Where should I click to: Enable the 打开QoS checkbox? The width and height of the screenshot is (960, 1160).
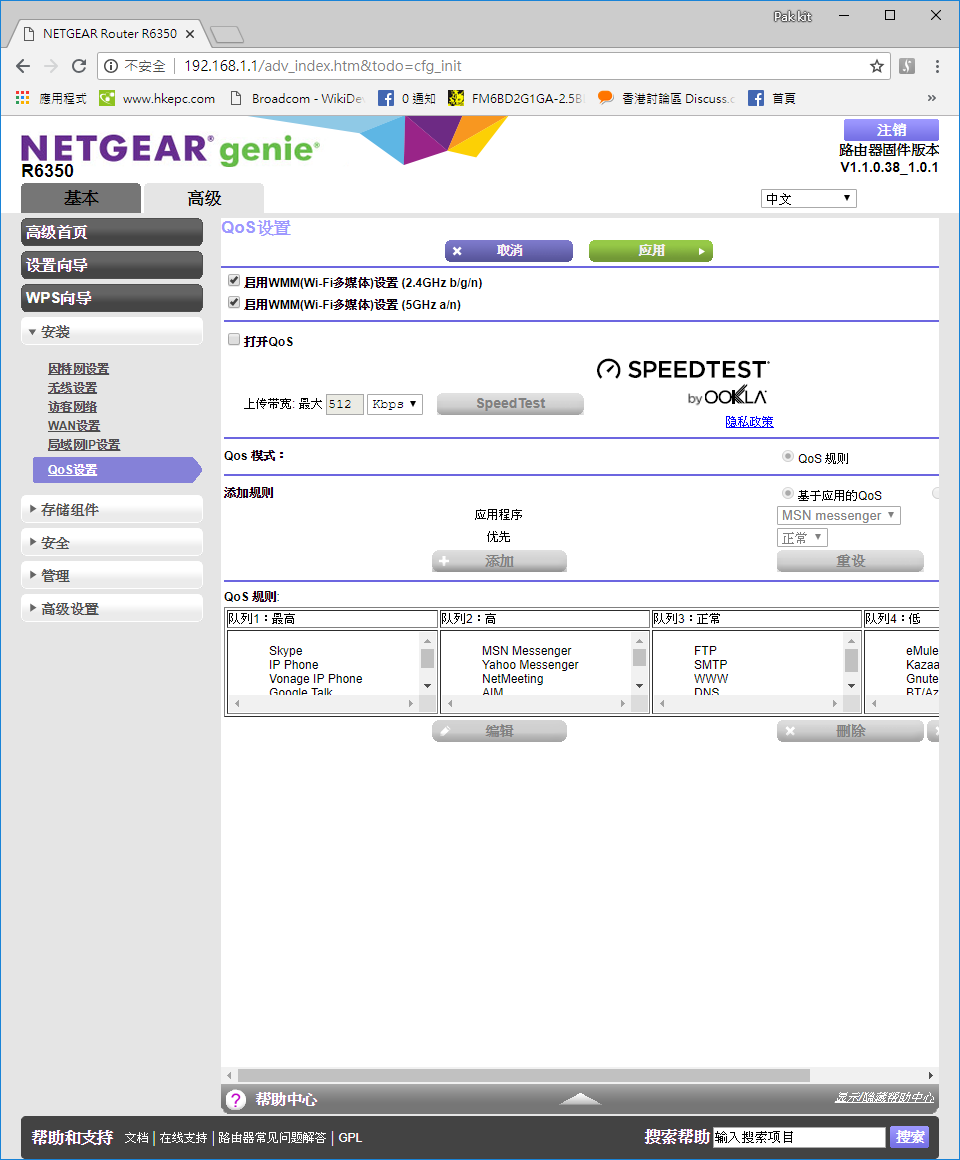[234, 340]
